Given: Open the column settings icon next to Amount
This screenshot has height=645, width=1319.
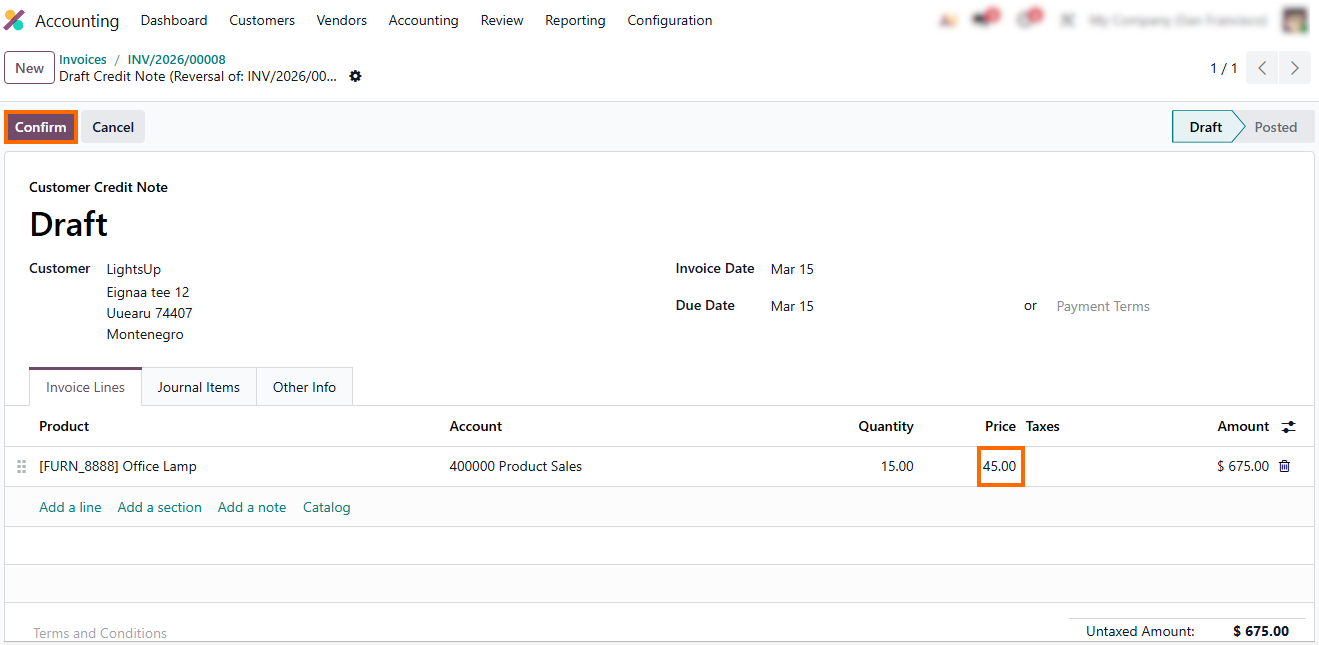Looking at the screenshot, I should pyautogui.click(x=1289, y=427).
